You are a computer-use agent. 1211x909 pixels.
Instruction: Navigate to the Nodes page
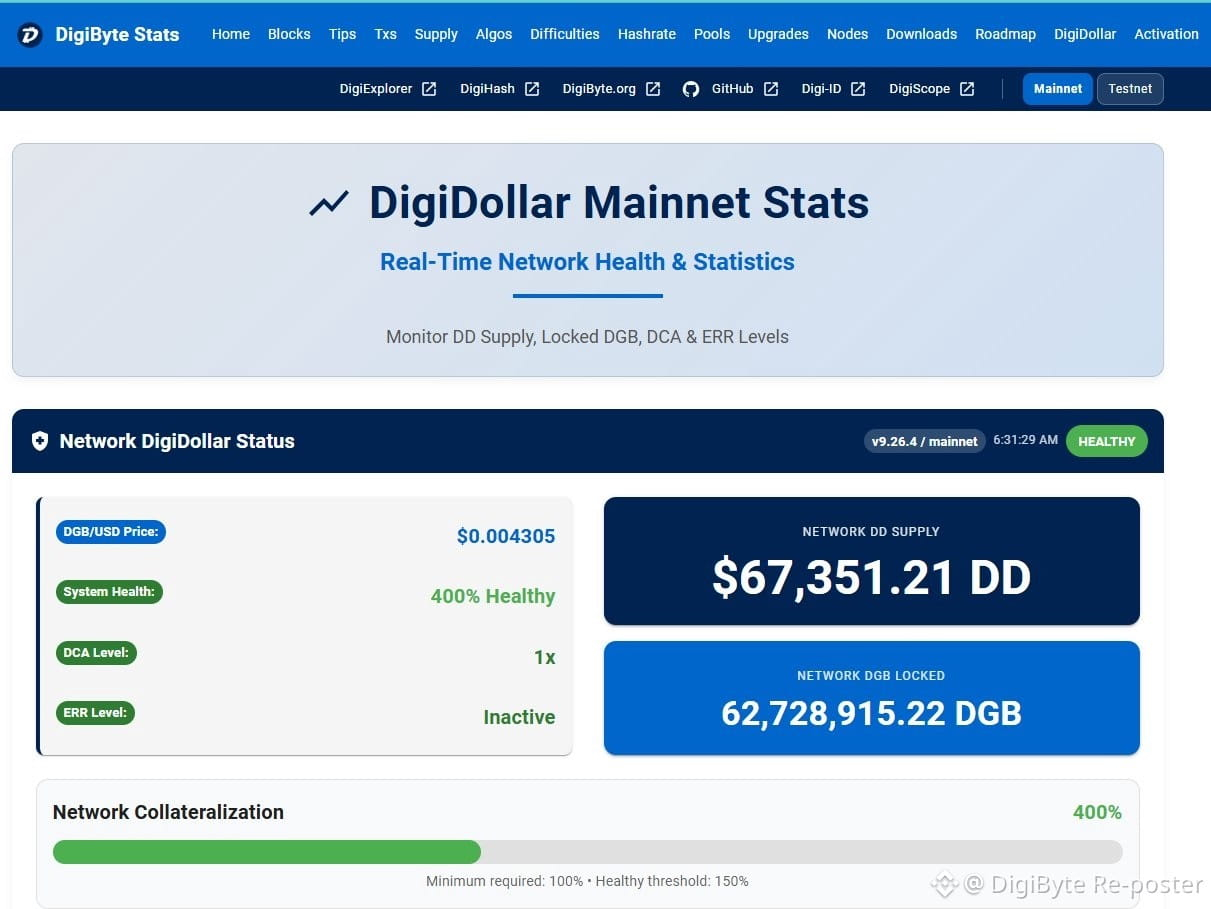847,34
